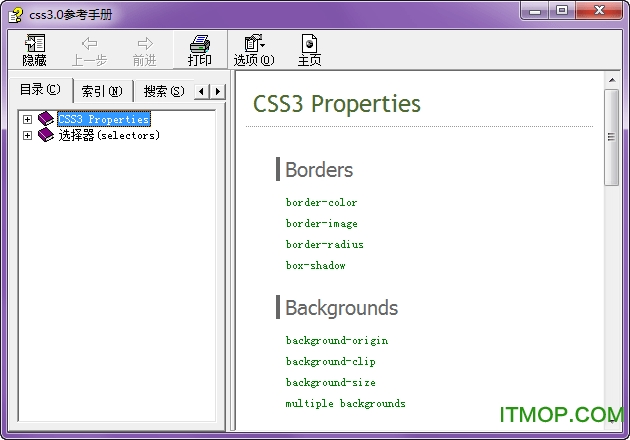Viewport: 630px width, 440px height.
Task: Open the multiple backgrounds link
Action: 345,404
